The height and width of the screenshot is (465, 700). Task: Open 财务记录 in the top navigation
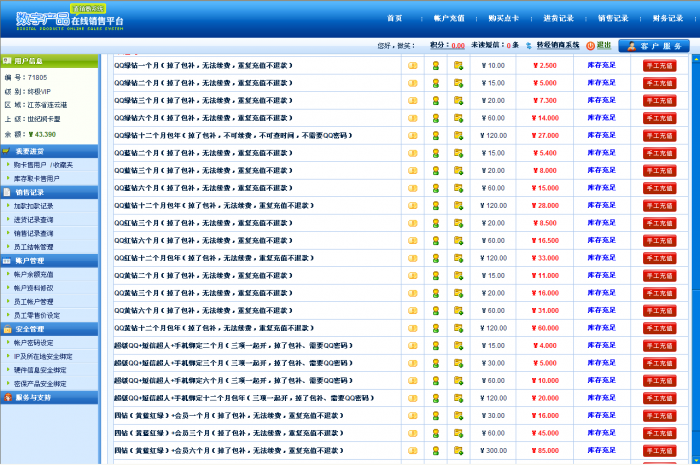coord(667,18)
